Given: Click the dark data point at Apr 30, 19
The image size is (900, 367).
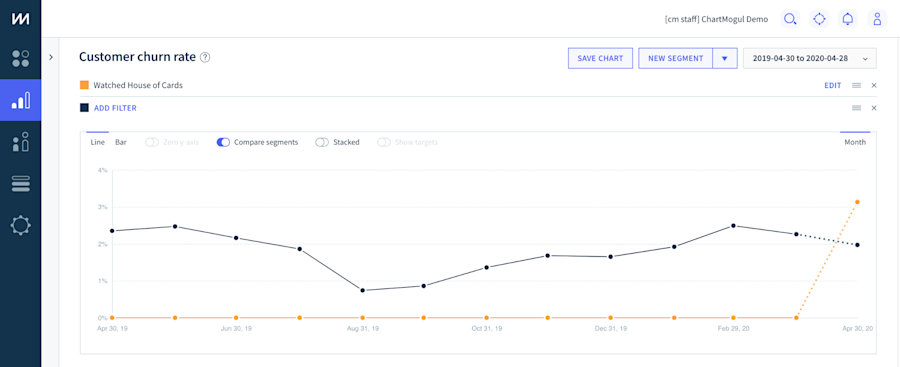Looking at the screenshot, I should (x=112, y=231).
